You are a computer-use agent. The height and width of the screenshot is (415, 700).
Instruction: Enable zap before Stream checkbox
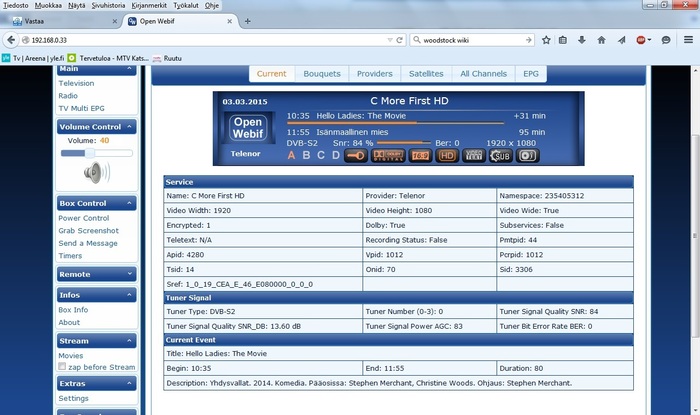coord(62,367)
